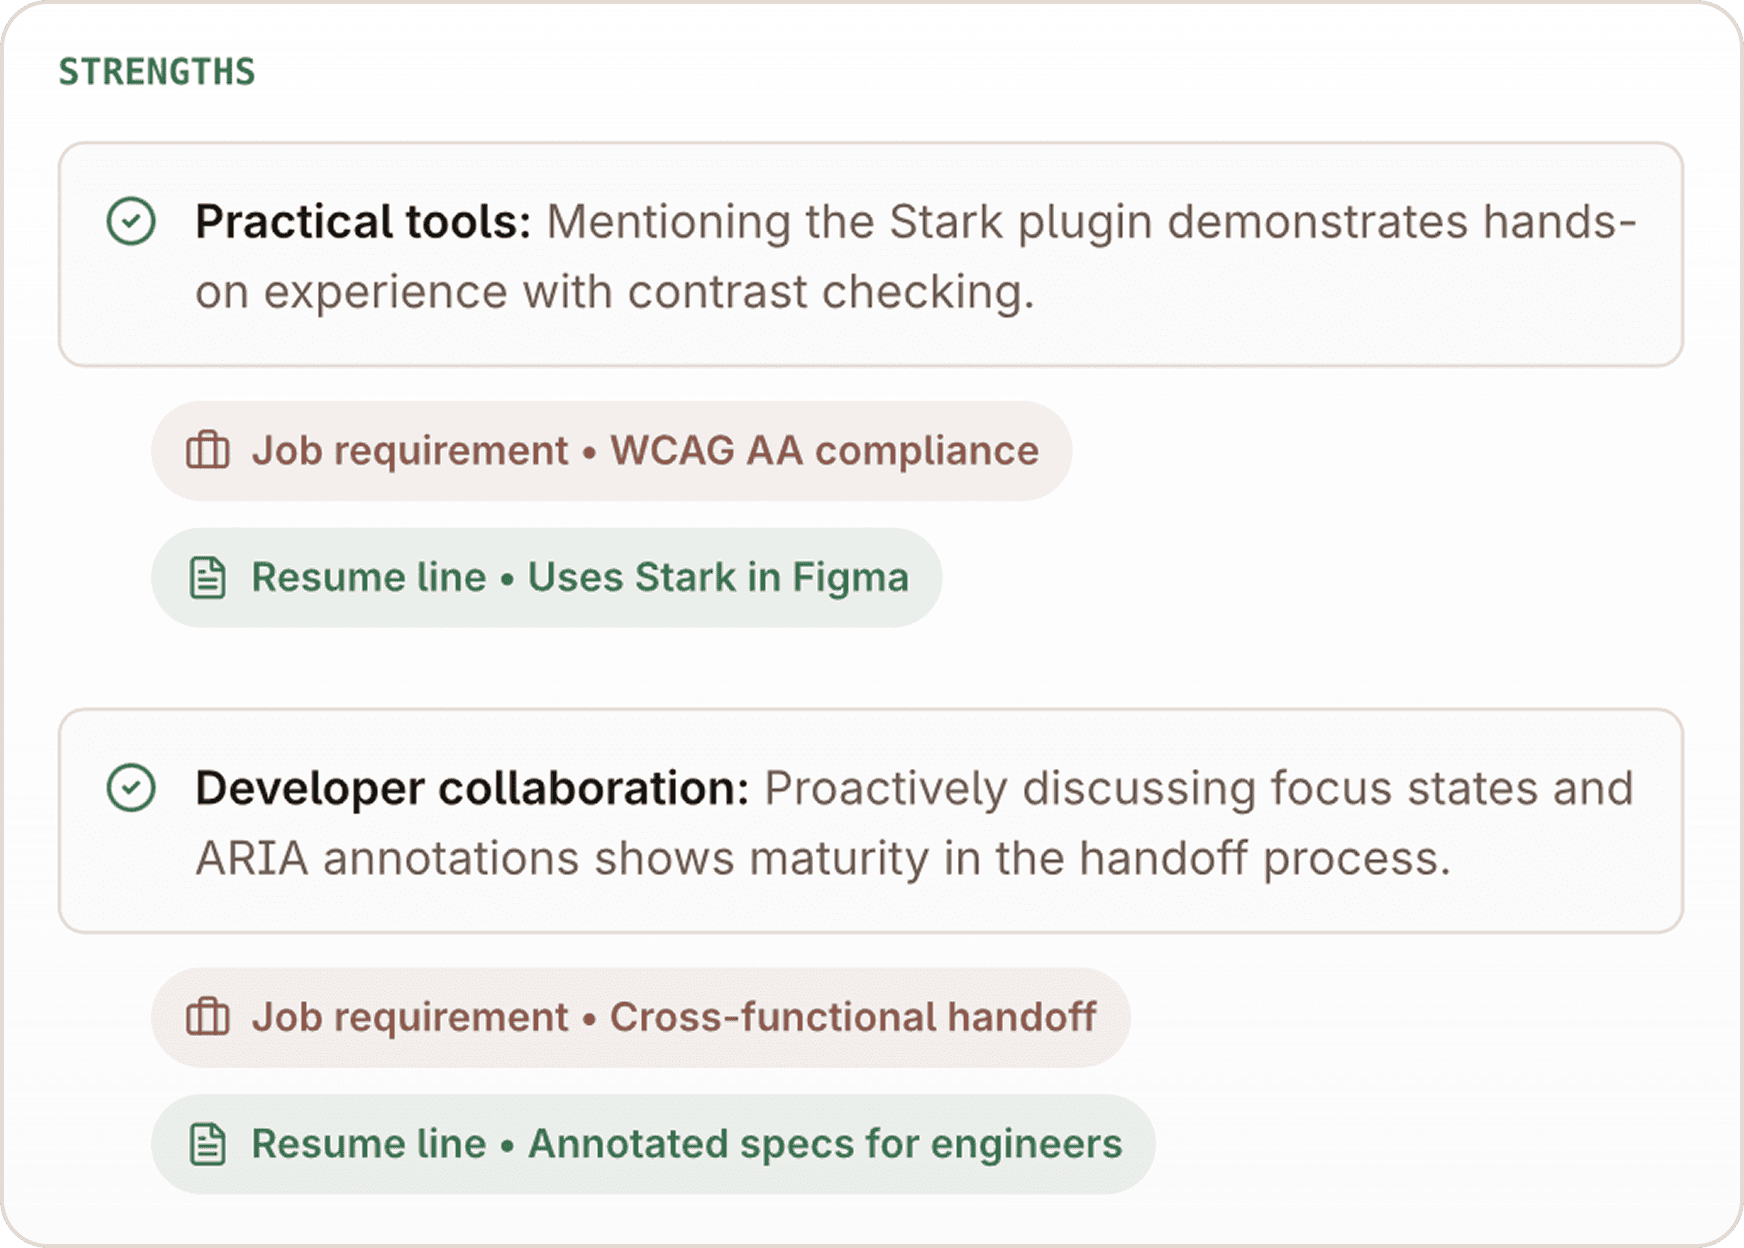The image size is (1744, 1248).
Task: Click the checkmark icon beside Practical tools
Action: click(131, 221)
